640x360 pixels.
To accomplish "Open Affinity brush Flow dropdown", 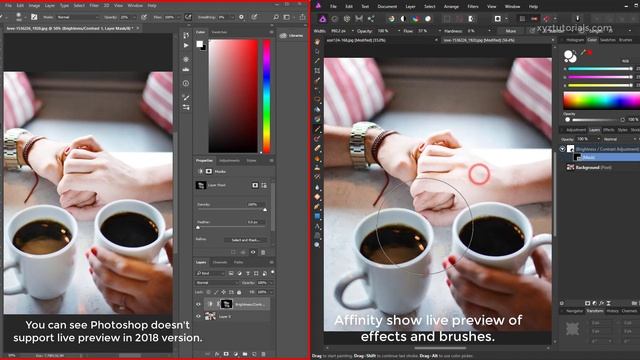I will click(440, 31).
